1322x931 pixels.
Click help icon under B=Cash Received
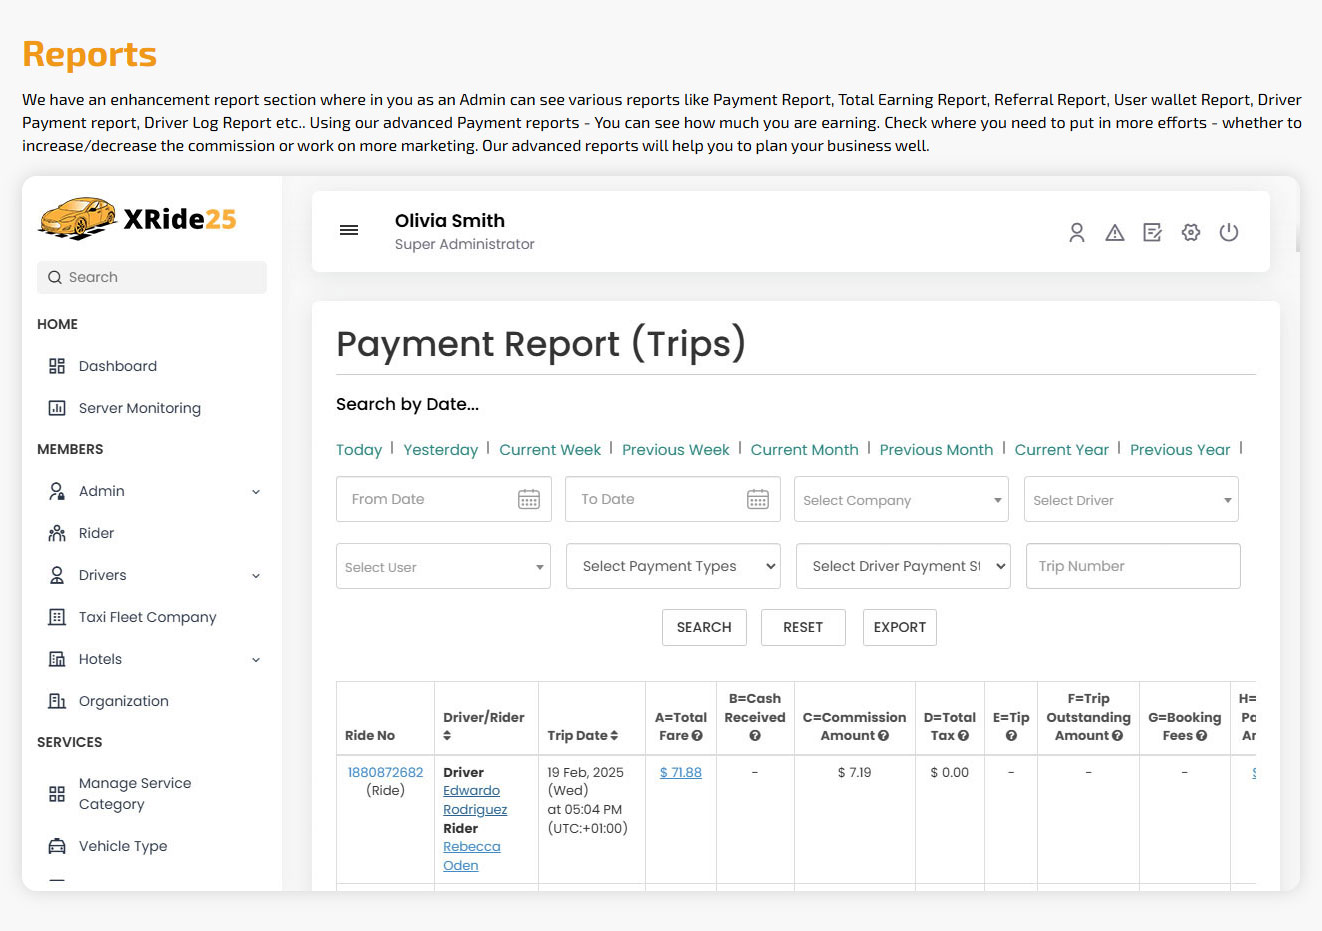pyautogui.click(x=755, y=735)
